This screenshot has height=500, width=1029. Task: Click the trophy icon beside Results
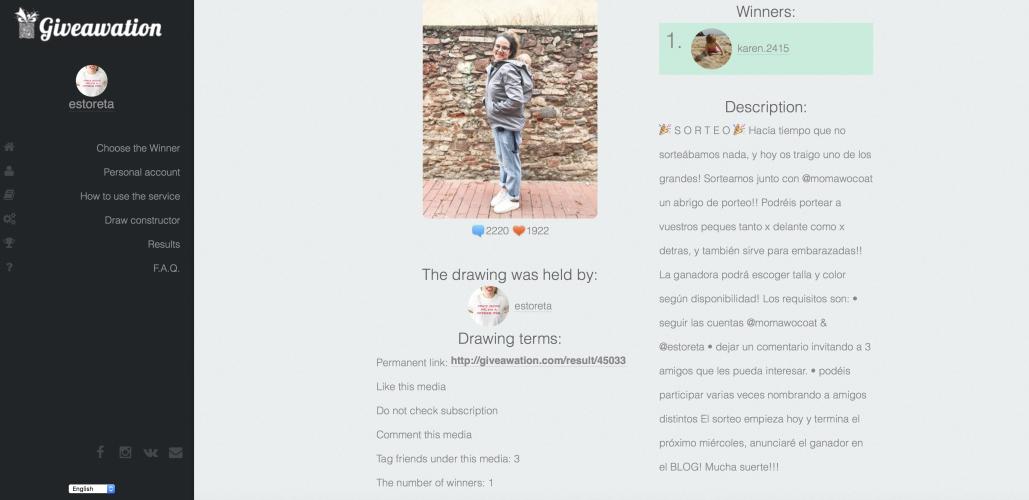pyautogui.click(x=9, y=243)
